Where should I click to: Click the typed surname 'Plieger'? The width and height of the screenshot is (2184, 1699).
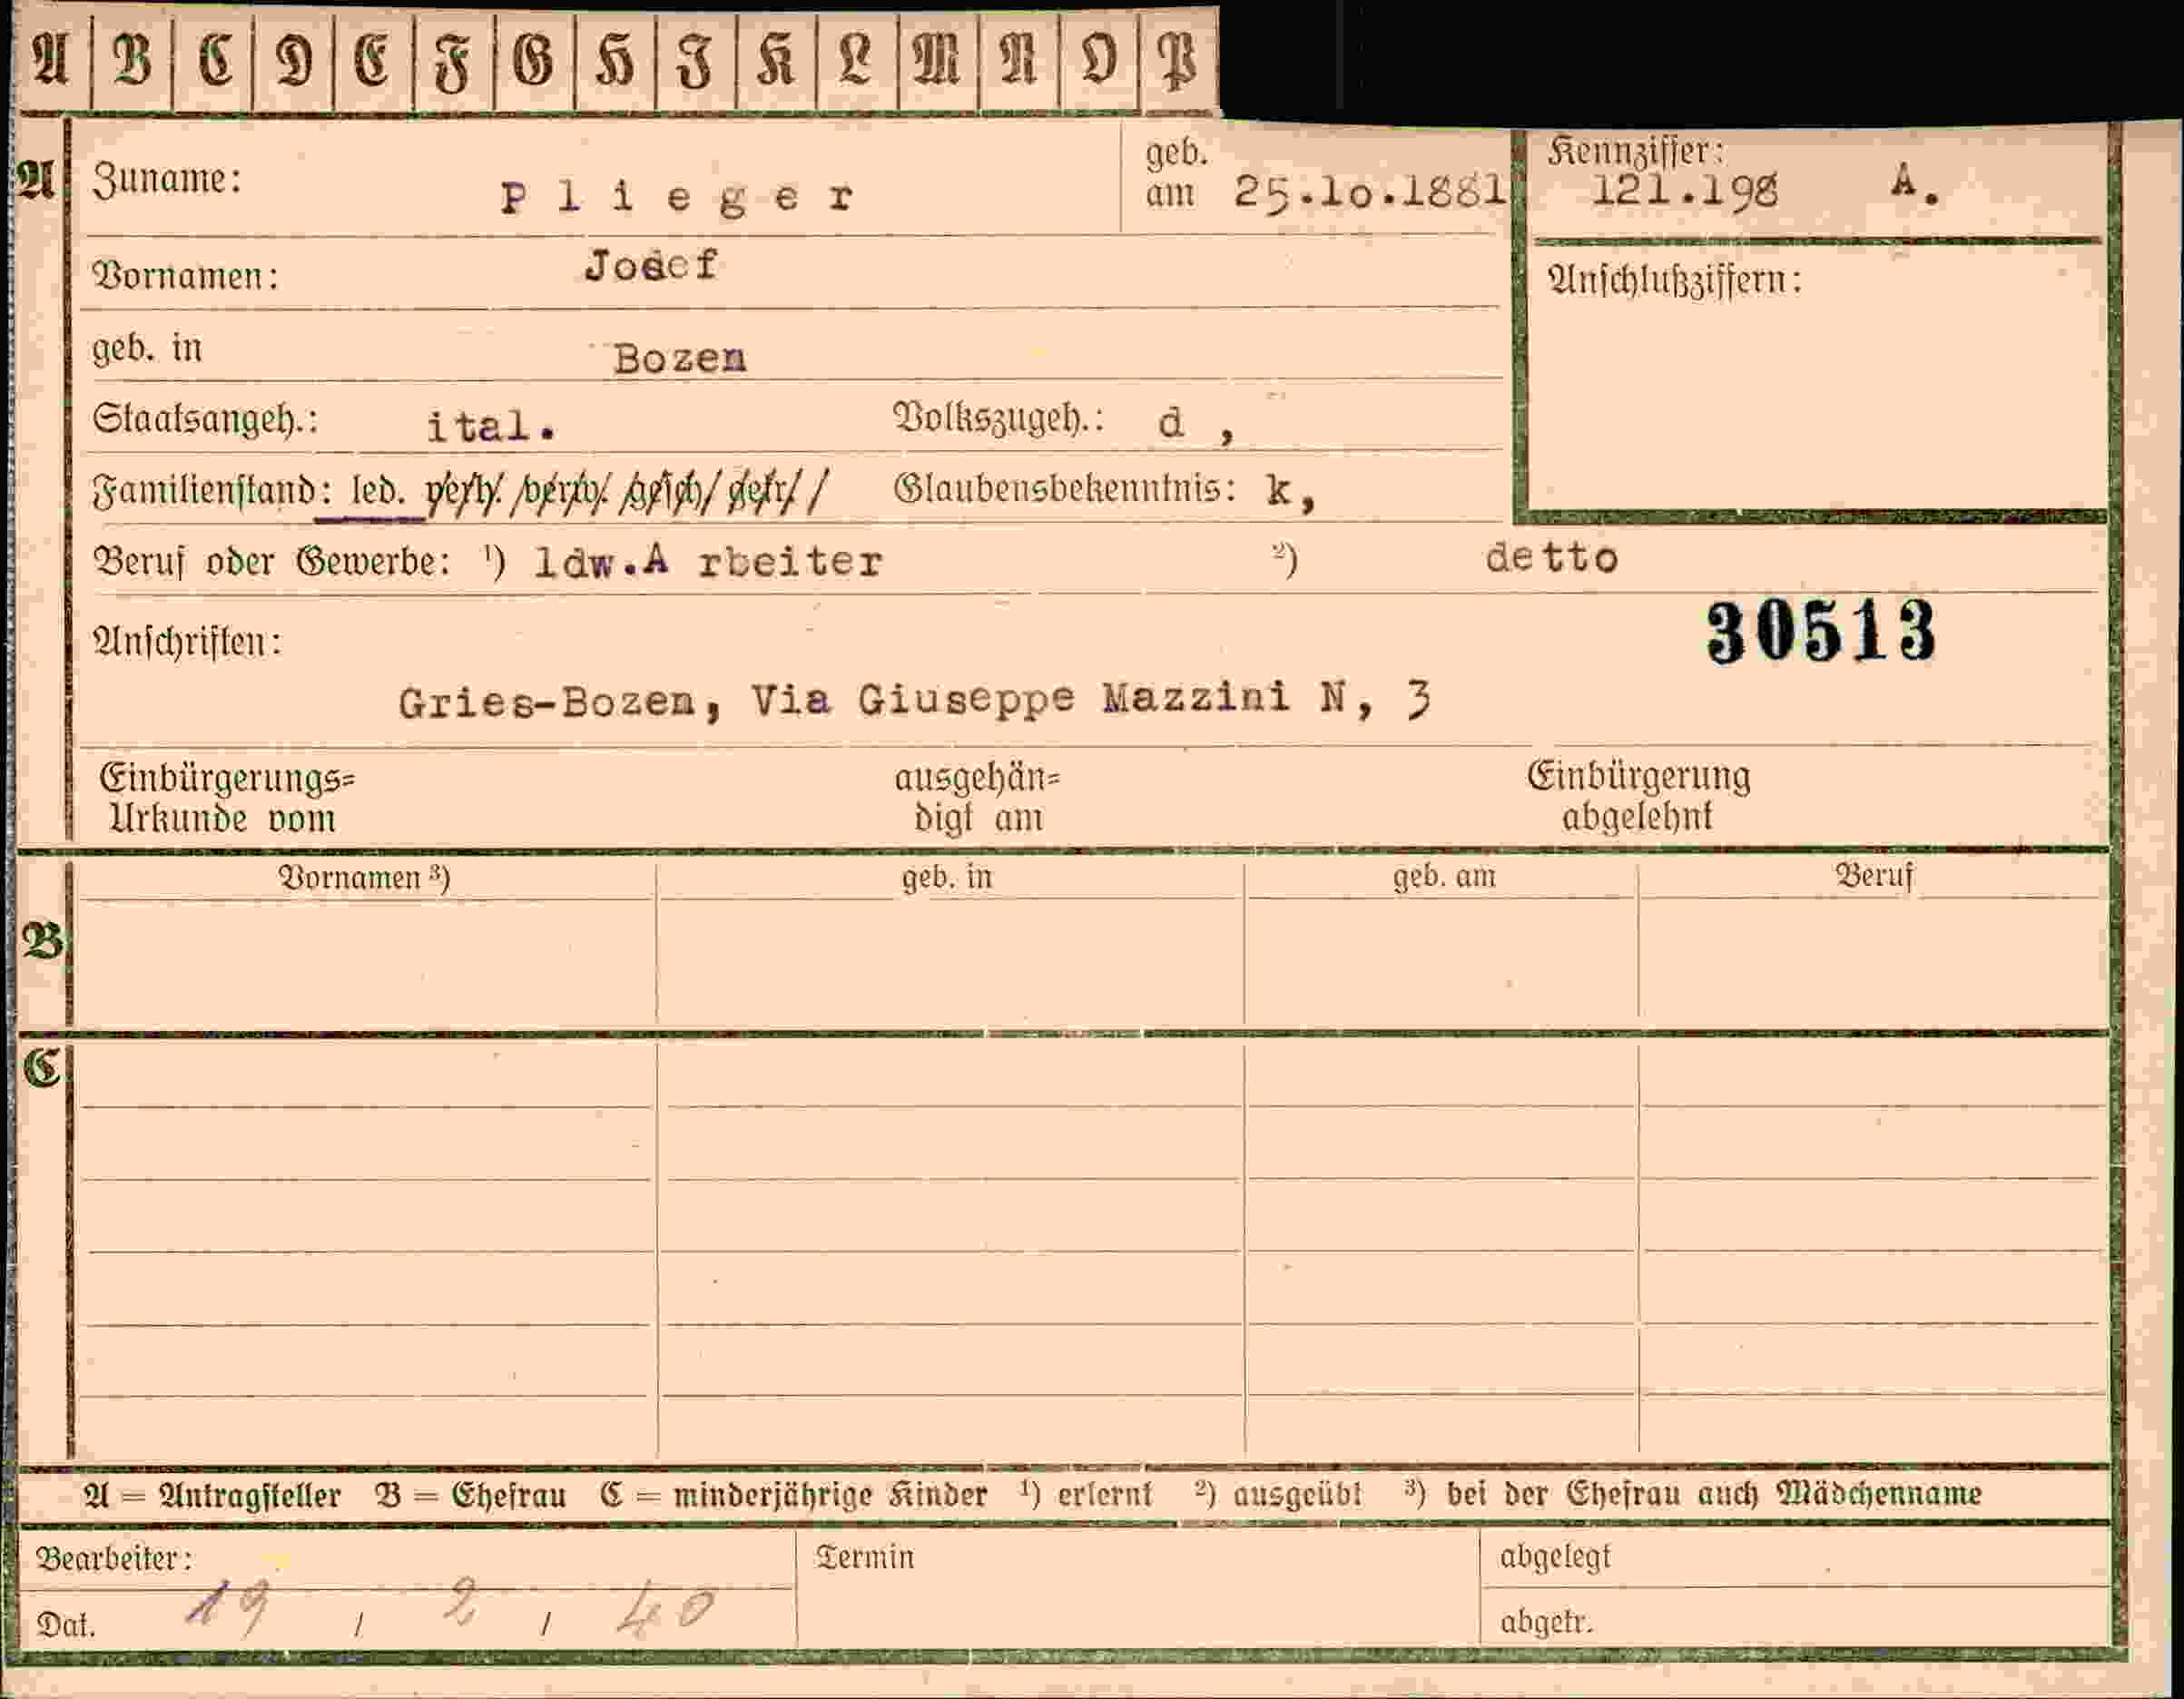point(678,198)
